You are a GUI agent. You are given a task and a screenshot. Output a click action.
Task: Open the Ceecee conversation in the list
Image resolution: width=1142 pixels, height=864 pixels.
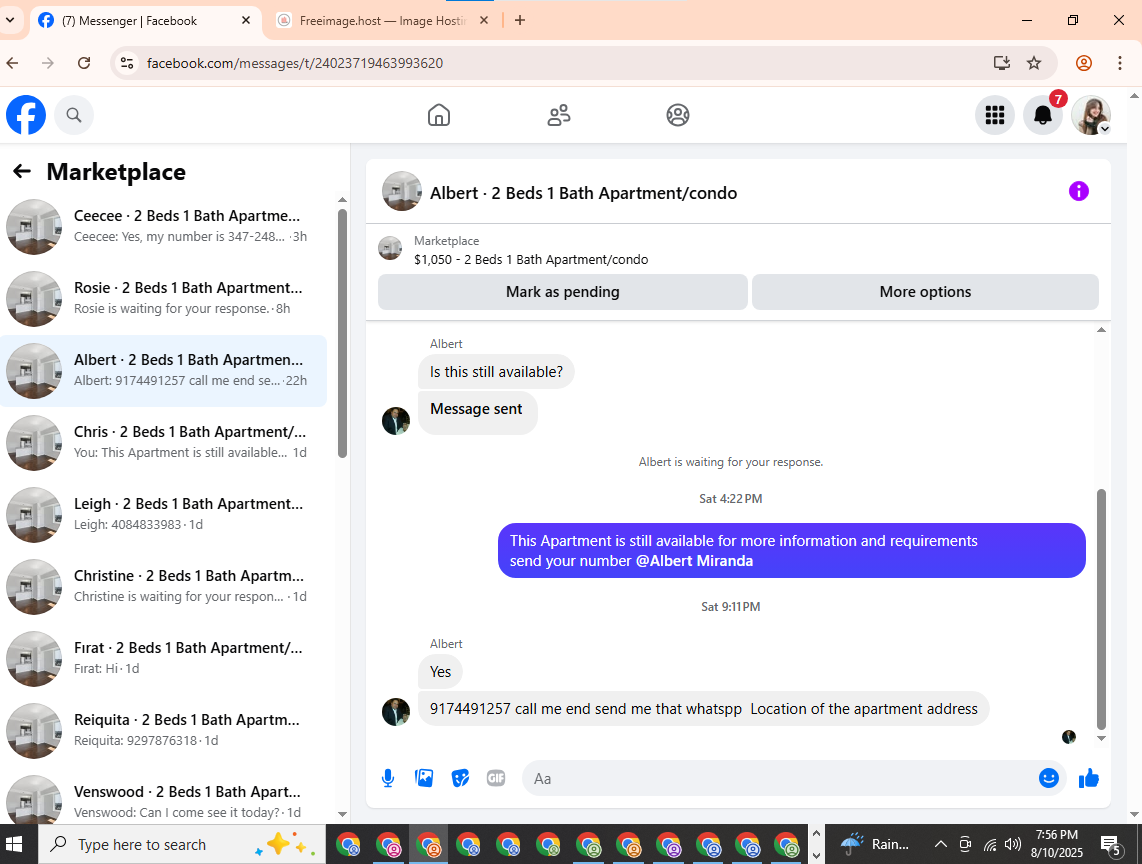coord(164,227)
